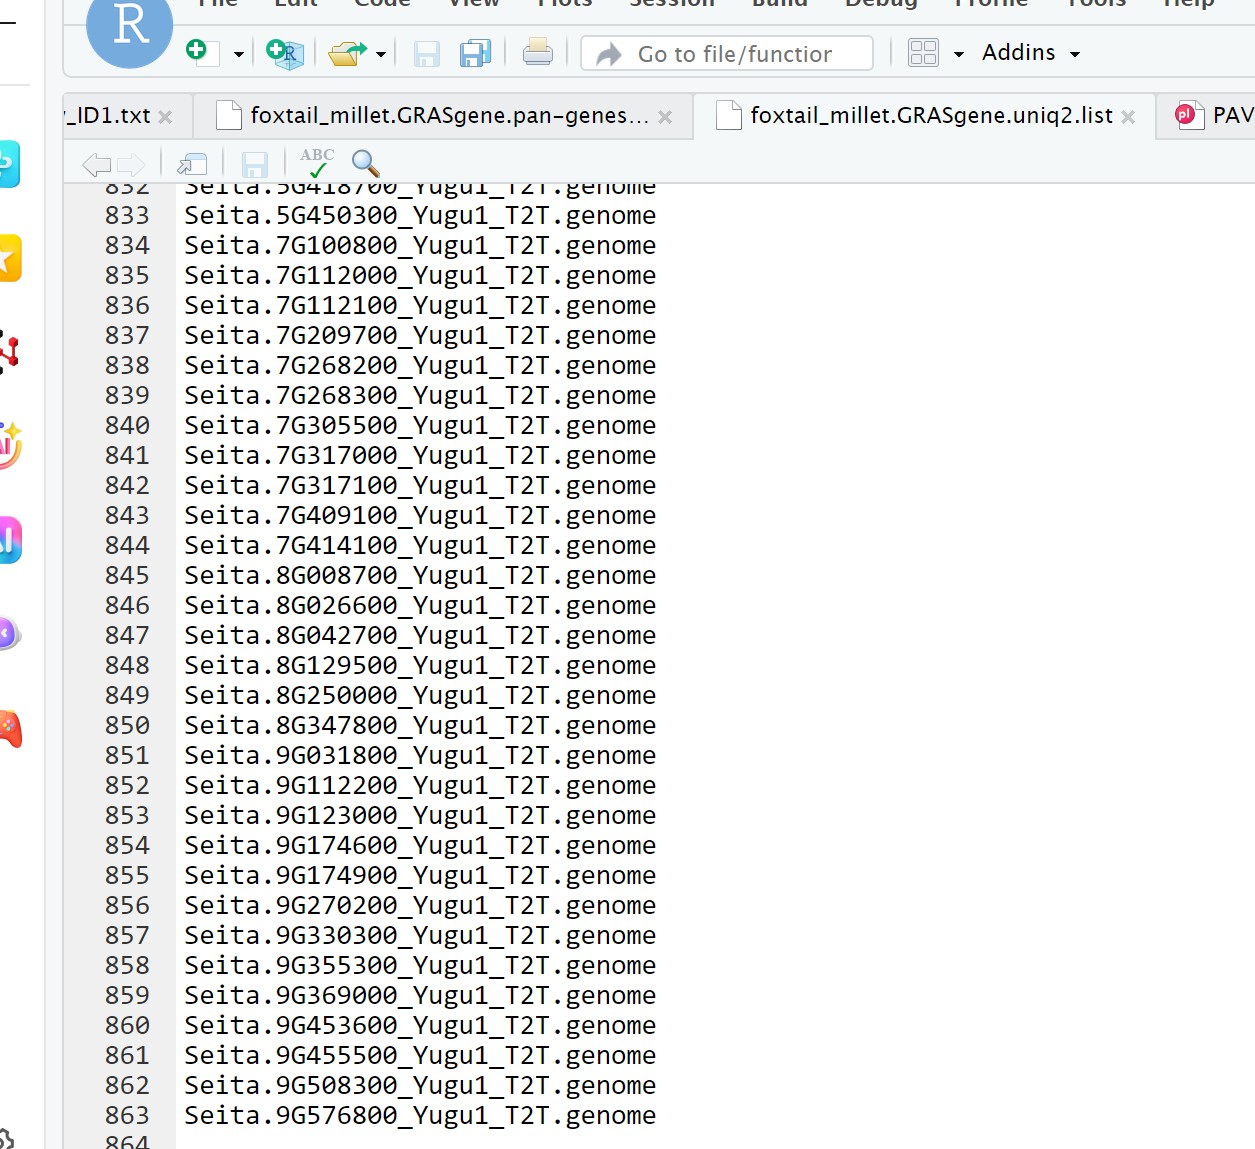Viewport: 1255px width, 1149px height.
Task: Click line Seita.7G305500_Yugu1_T2T.genome
Action: tap(420, 426)
